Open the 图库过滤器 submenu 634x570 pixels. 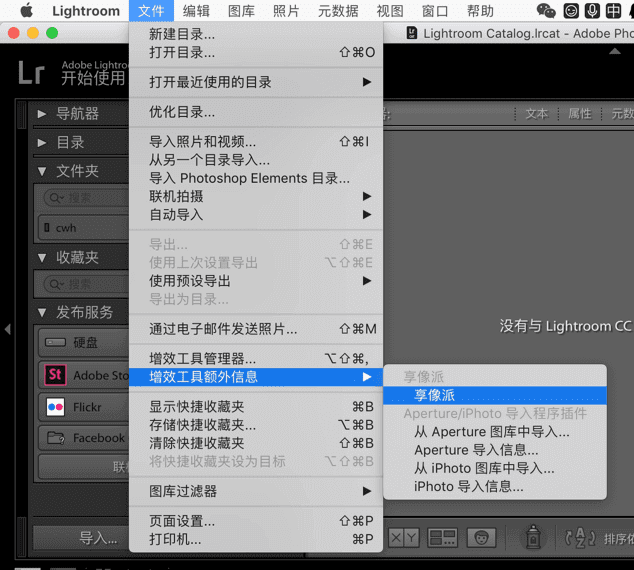[256, 491]
